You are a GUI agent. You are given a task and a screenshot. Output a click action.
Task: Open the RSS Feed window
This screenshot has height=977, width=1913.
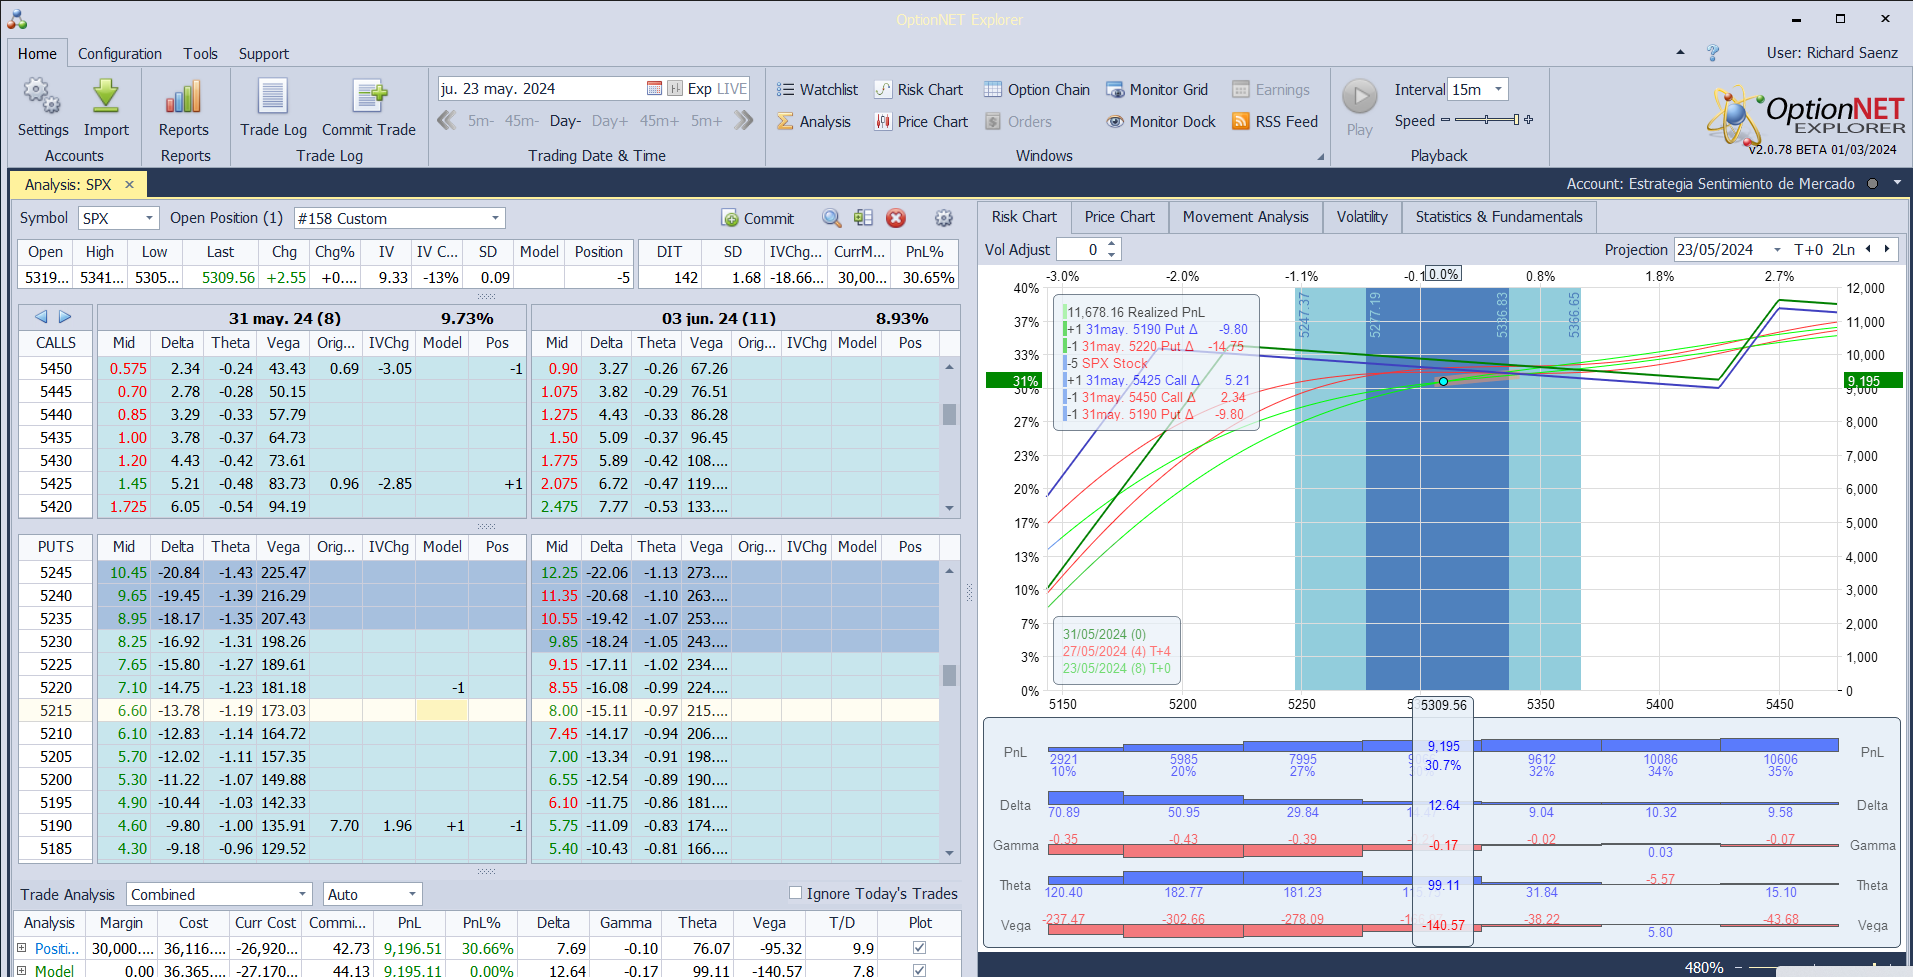[x=1275, y=121]
